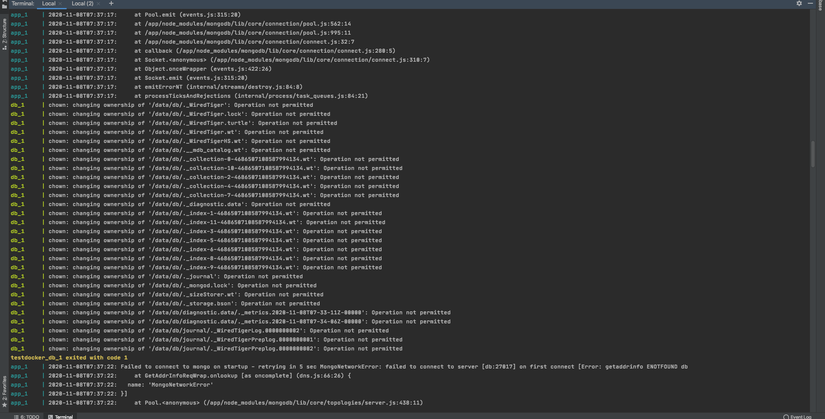825x419 pixels.
Task: Select the Terminal bottom tab
Action: (x=61, y=416)
